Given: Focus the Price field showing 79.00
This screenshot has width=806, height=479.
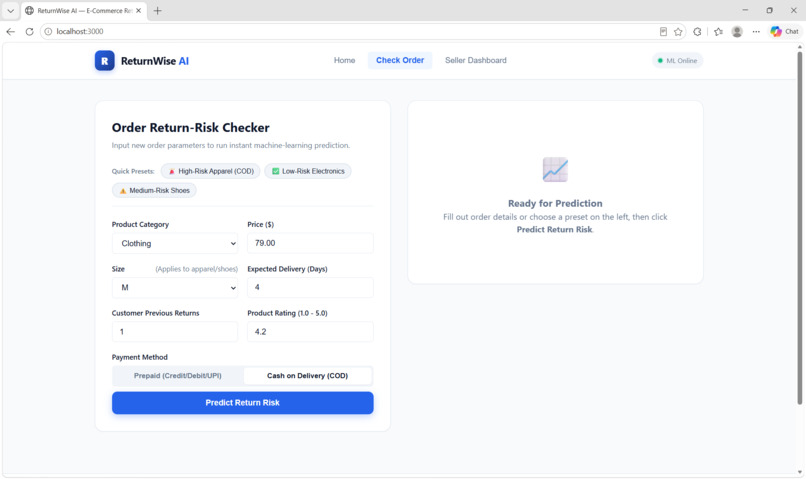Looking at the screenshot, I should coord(310,243).
